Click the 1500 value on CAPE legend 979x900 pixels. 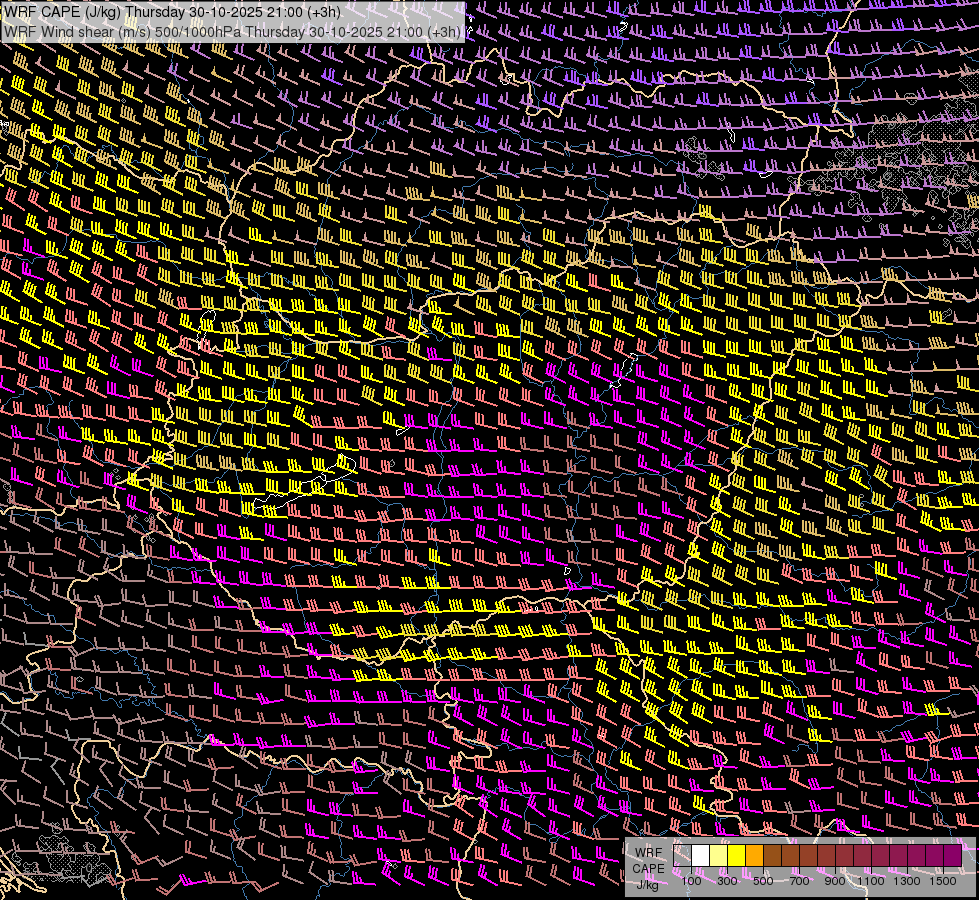pyautogui.click(x=943, y=881)
